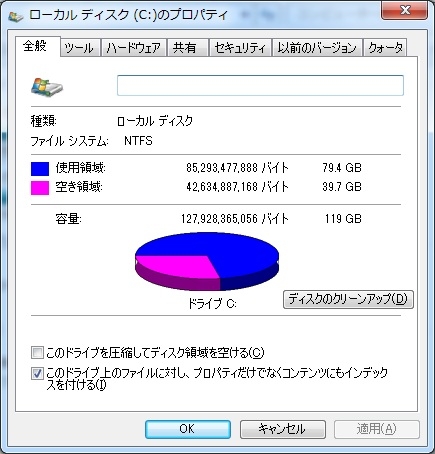Click the Windows drive icon beside name field
Image resolution: width=435 pixels, height=454 pixels.
[47, 87]
